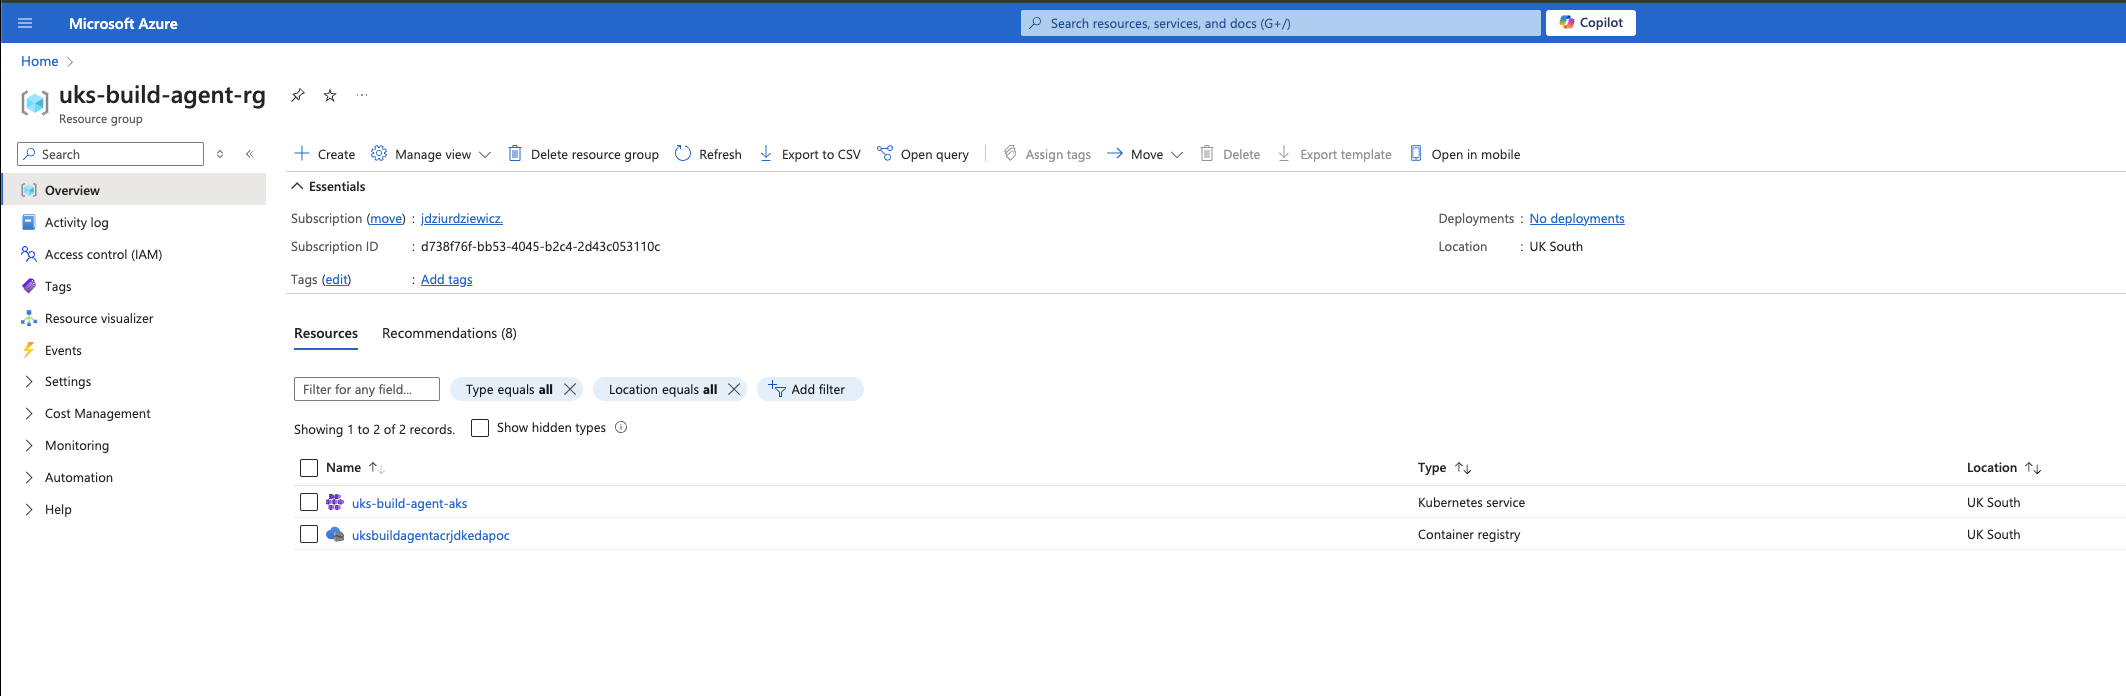Click the Location equals all filter
The width and height of the screenshot is (2126, 696).
click(x=662, y=389)
